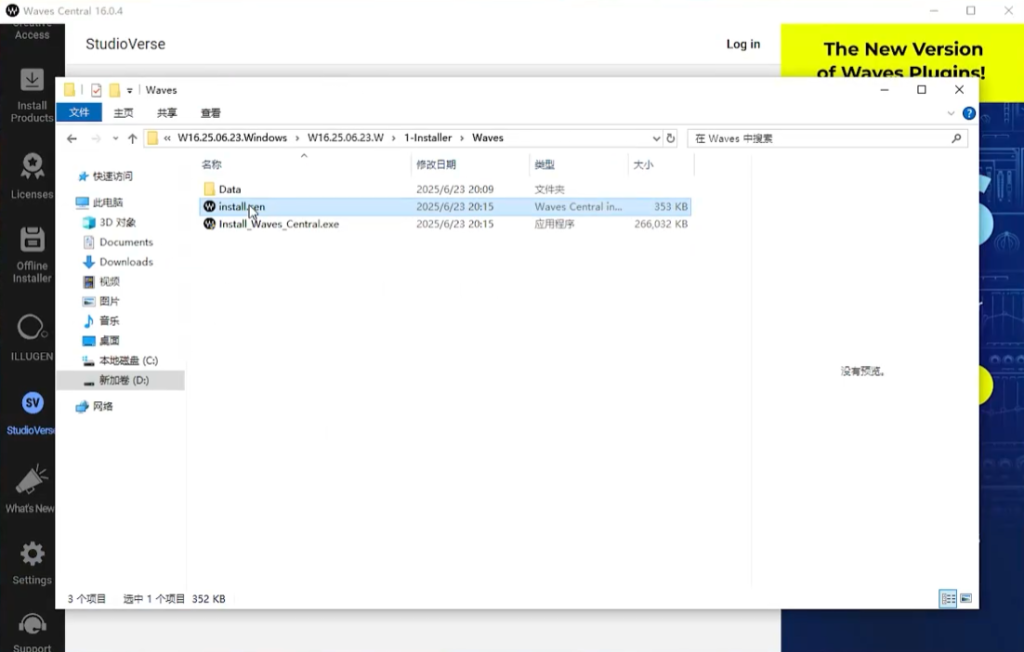Click W16.25.06.23.W breadcrumb segment
This screenshot has height=652, width=1024.
point(345,138)
